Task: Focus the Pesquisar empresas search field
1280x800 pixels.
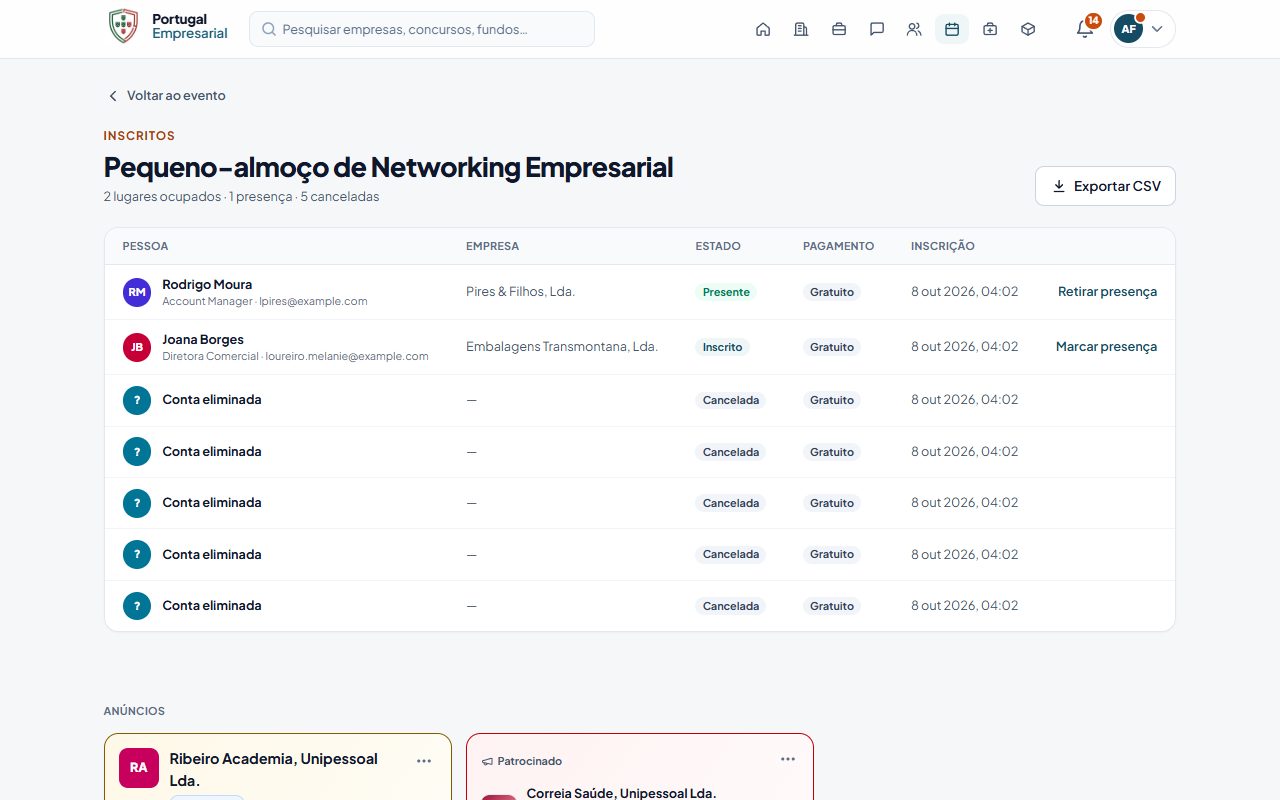Action: click(x=422, y=29)
